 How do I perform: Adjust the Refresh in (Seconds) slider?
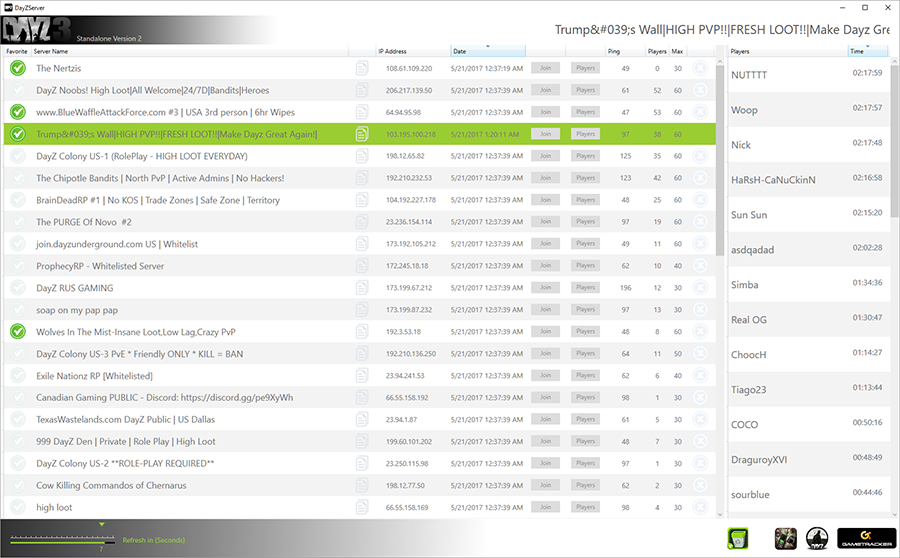(x=62, y=540)
